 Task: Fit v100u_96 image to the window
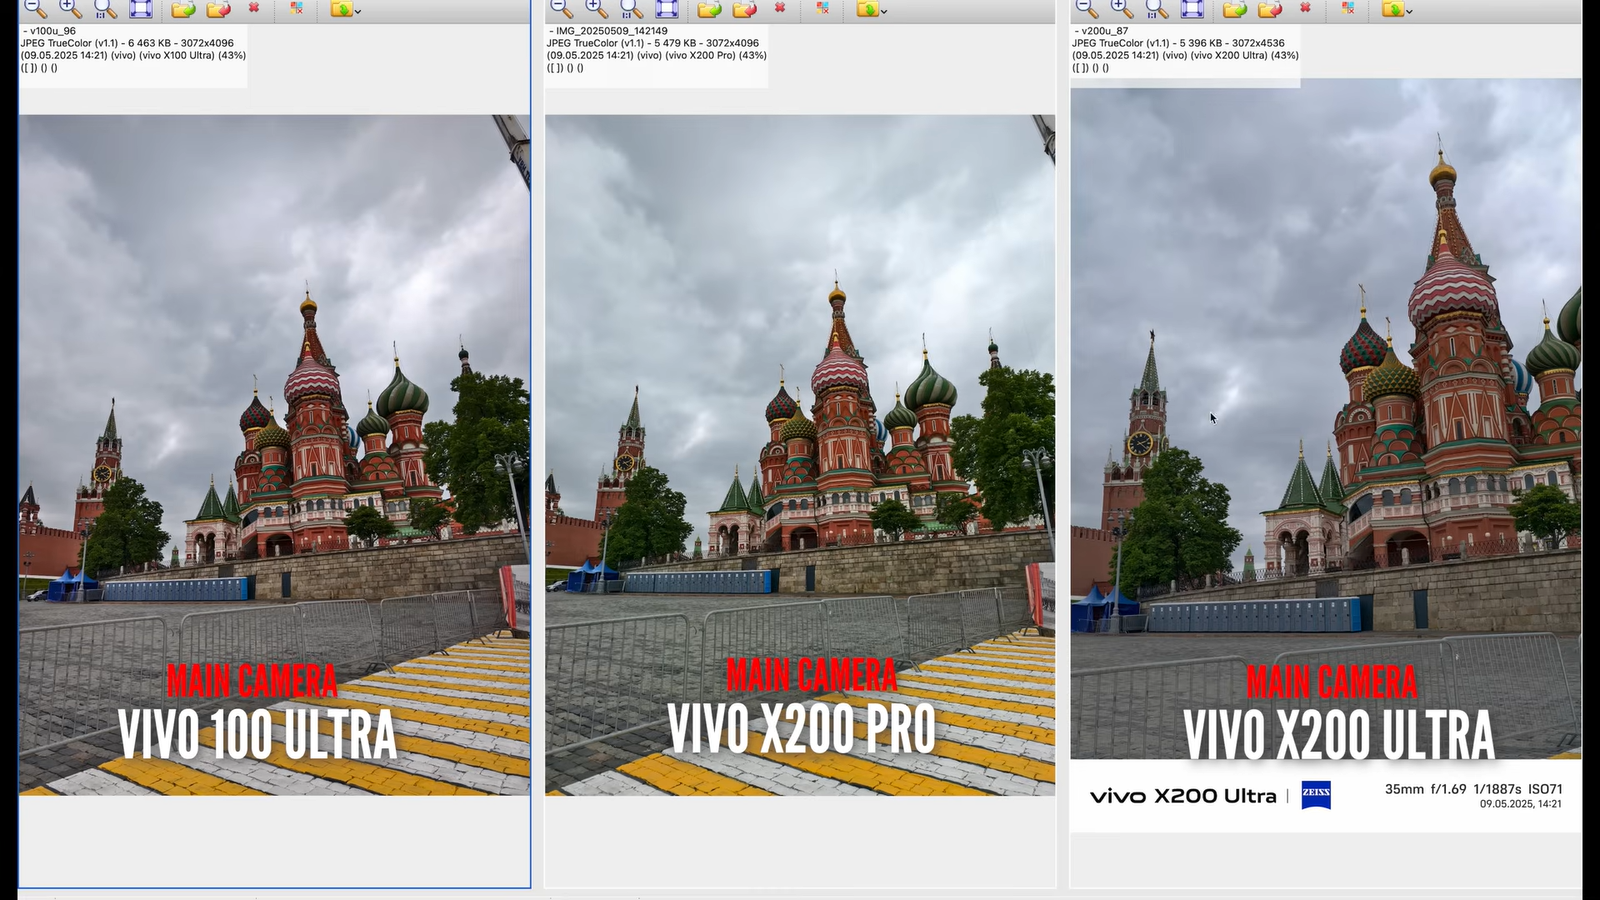click(141, 9)
